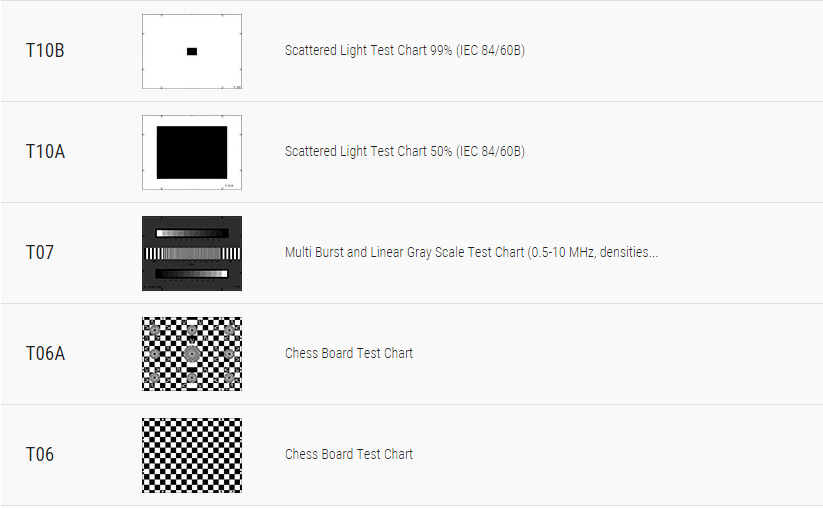Open Scattered Light Test Chart 99% description

(405, 50)
